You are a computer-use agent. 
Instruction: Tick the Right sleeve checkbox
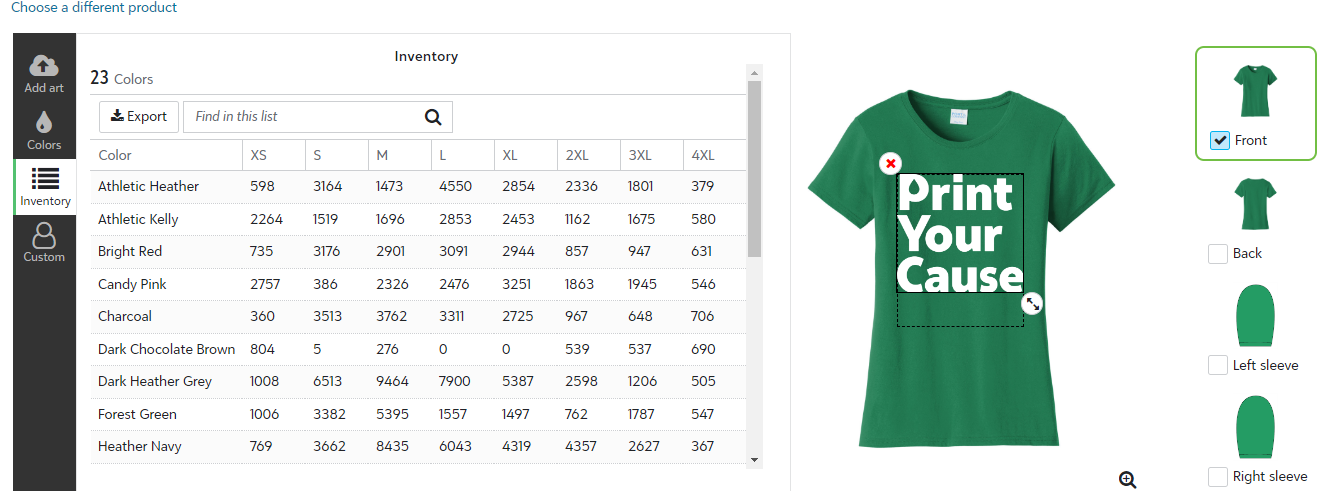(1218, 477)
